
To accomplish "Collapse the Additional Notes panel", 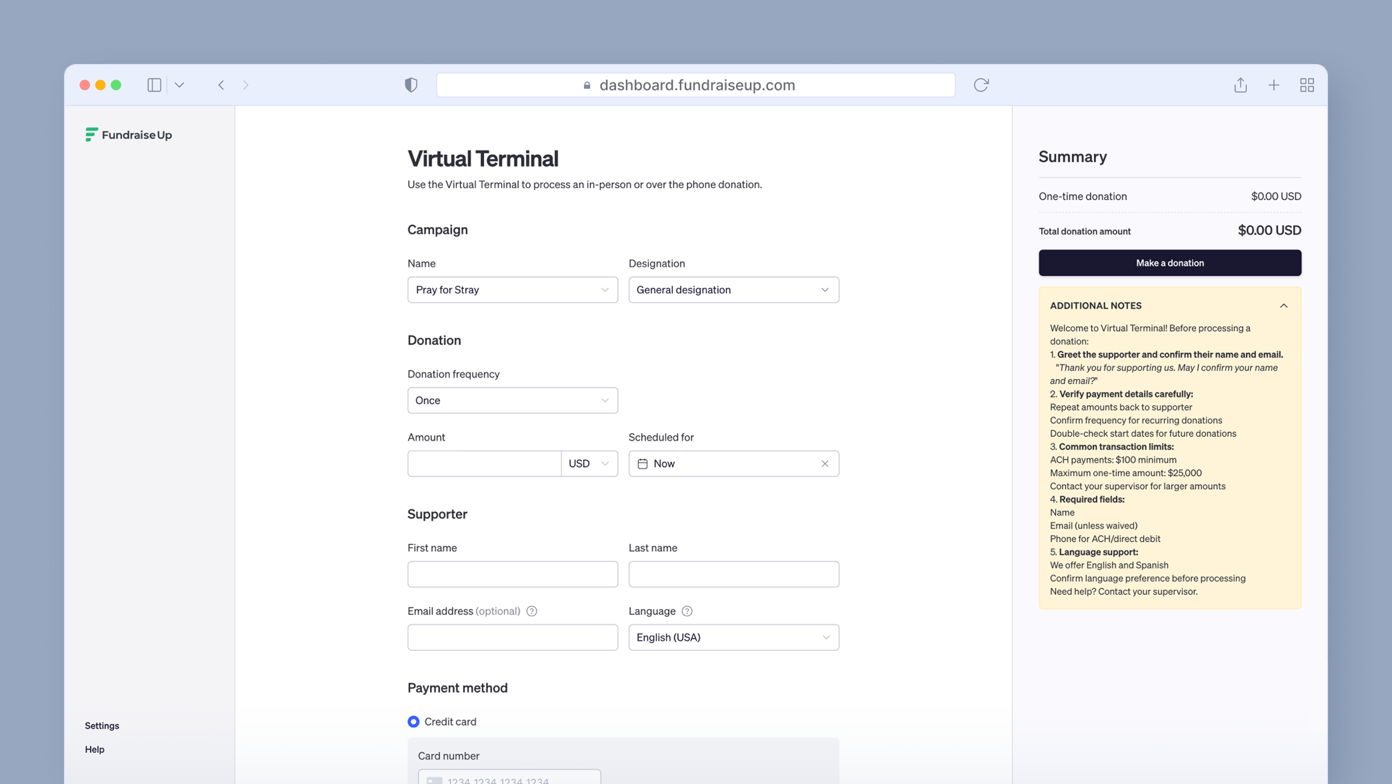I will point(1284,305).
